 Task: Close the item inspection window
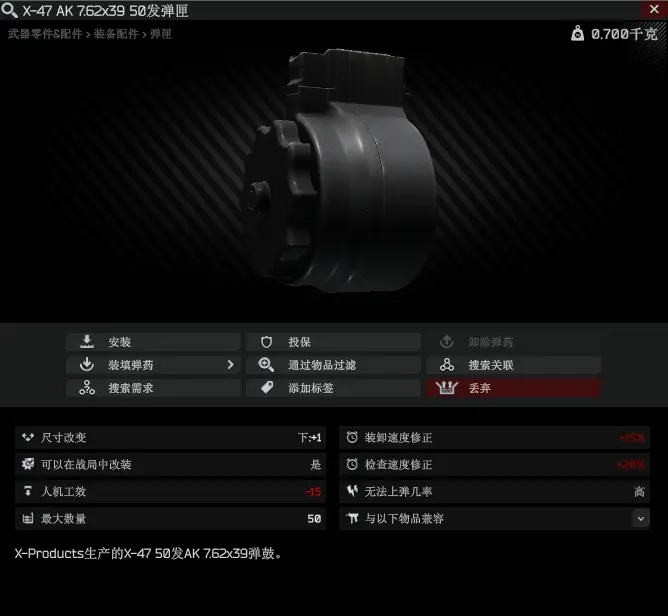point(654,9)
